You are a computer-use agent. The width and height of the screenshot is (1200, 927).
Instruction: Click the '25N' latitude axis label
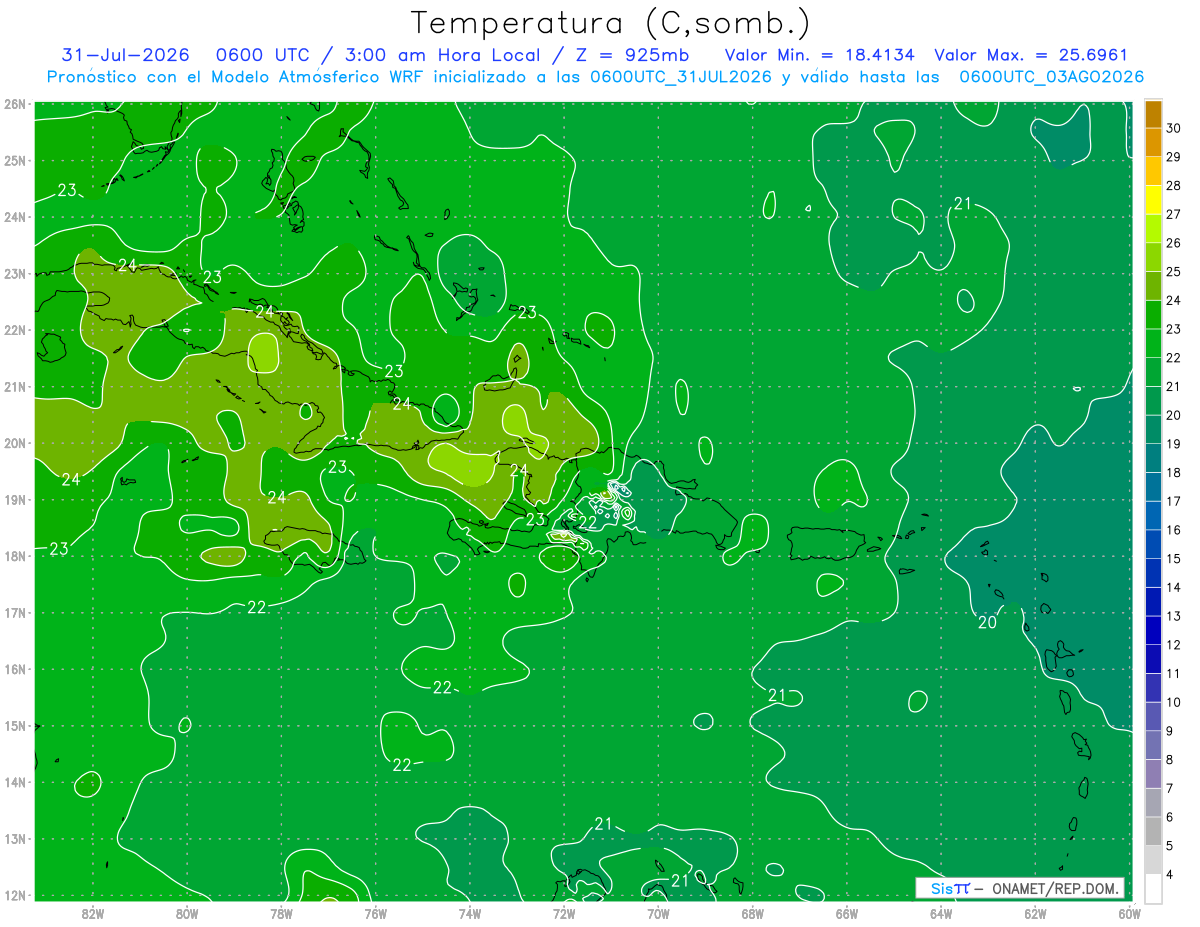pos(15,160)
